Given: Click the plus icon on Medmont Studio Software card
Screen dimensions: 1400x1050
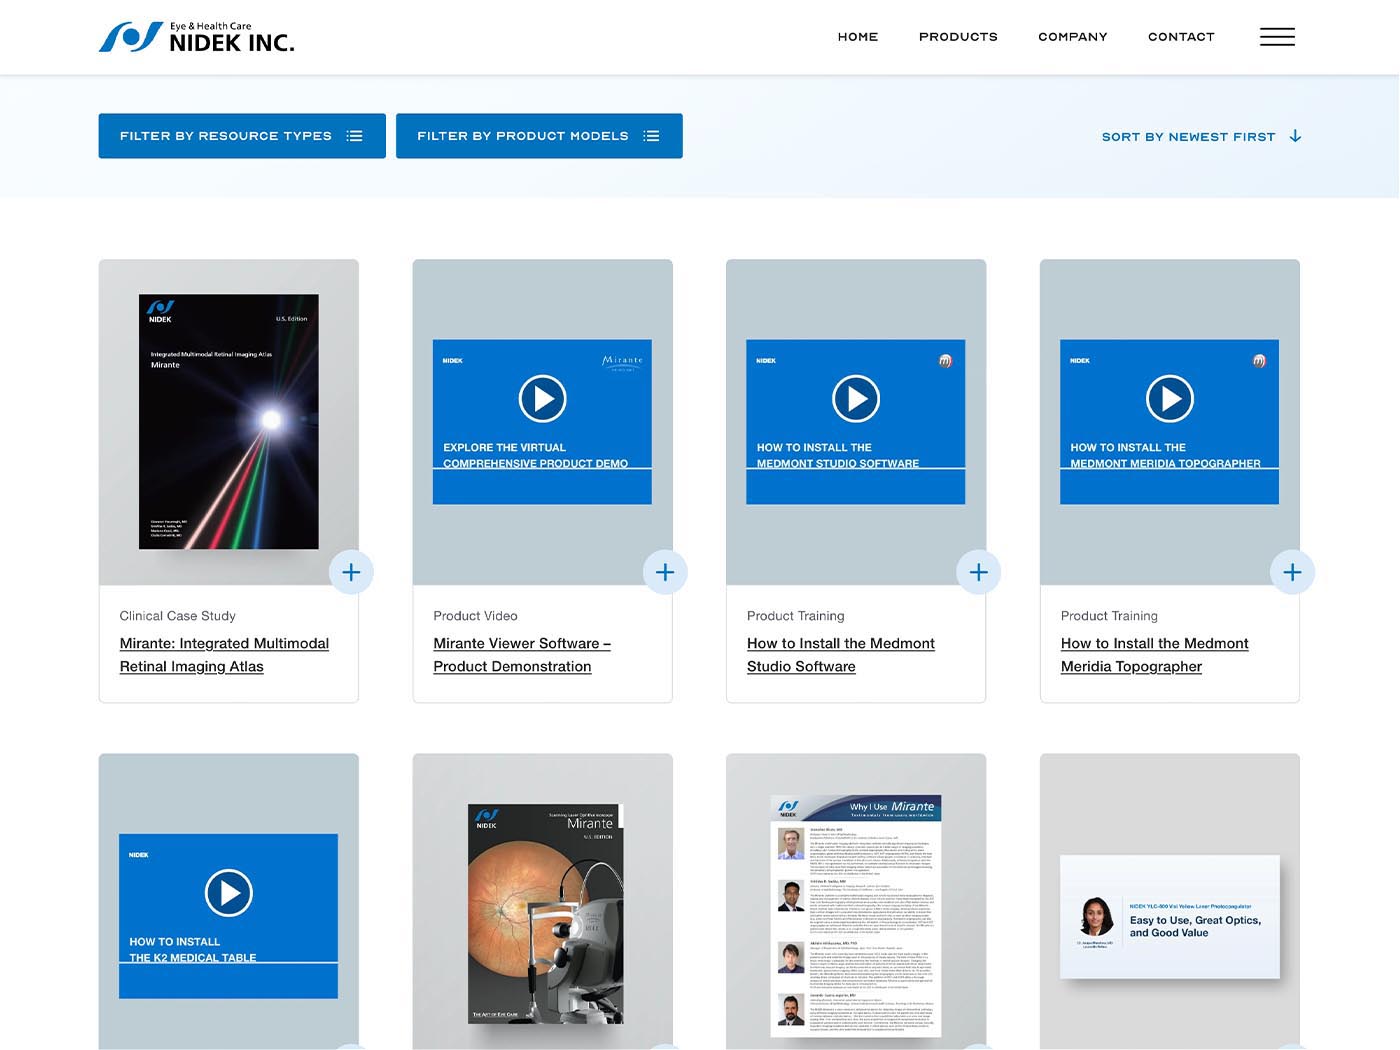Looking at the screenshot, I should click(979, 572).
